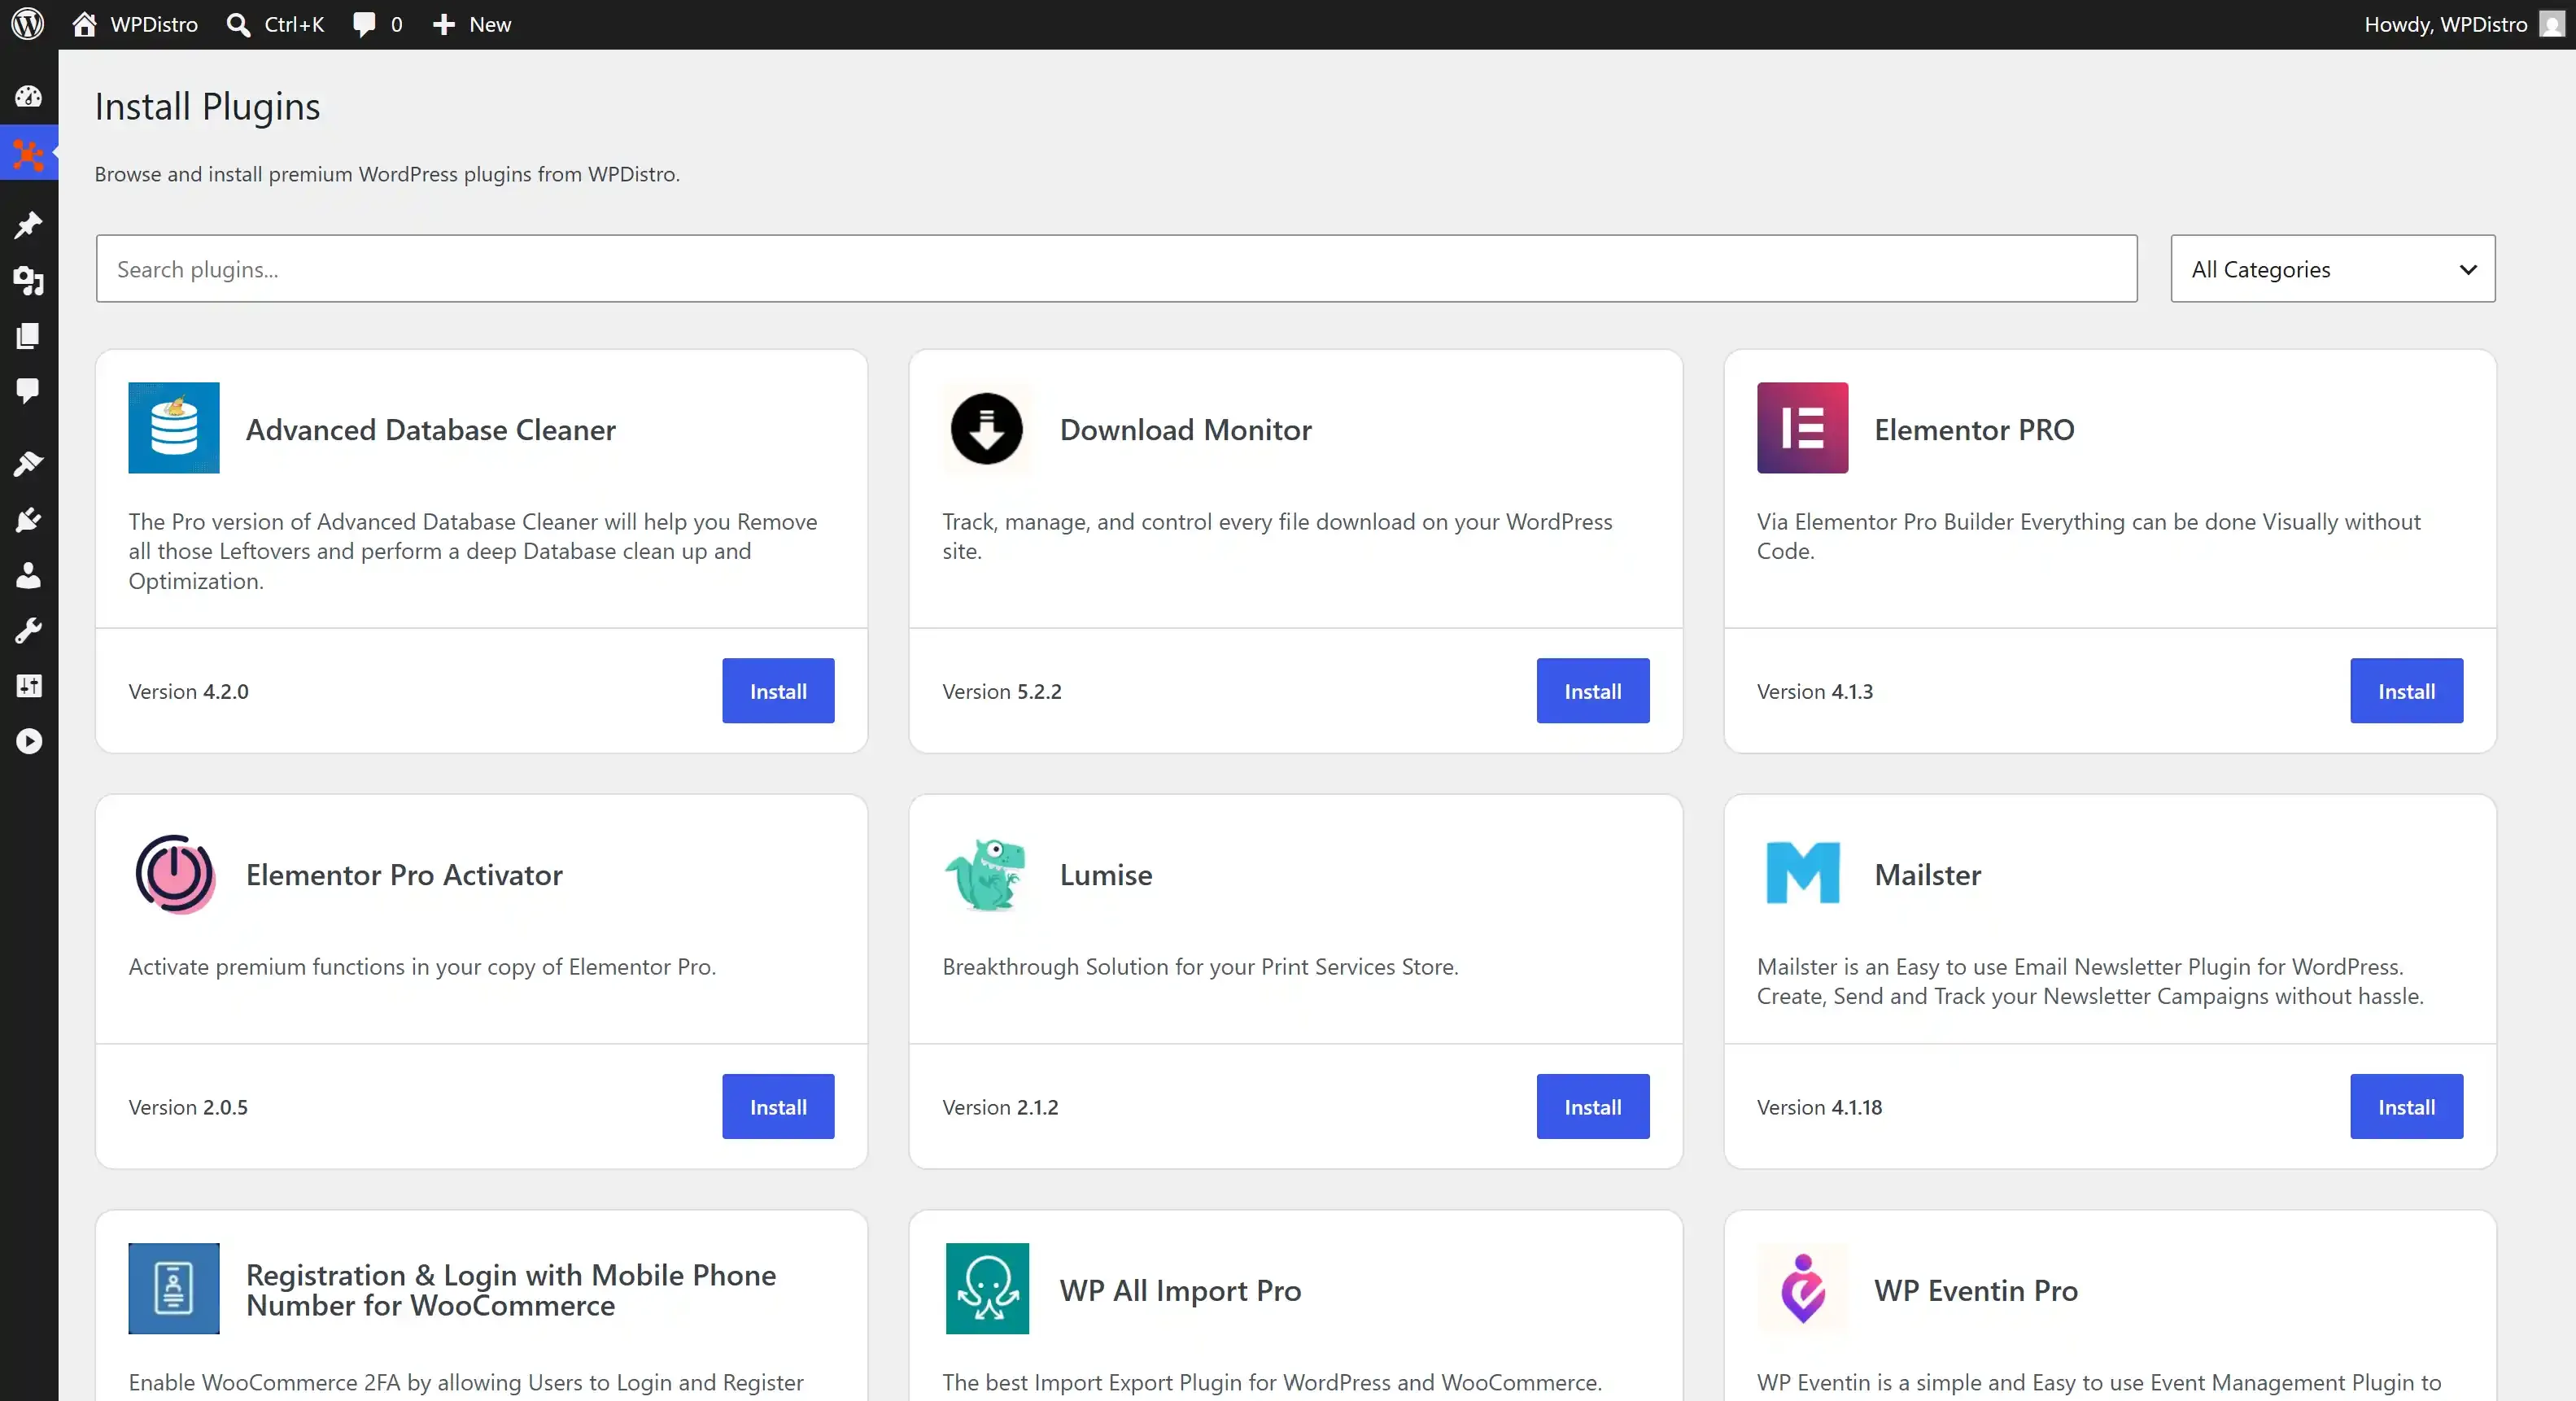The image size is (2576, 1401).
Task: Collapse the admin menu via play icon
Action: [28, 741]
